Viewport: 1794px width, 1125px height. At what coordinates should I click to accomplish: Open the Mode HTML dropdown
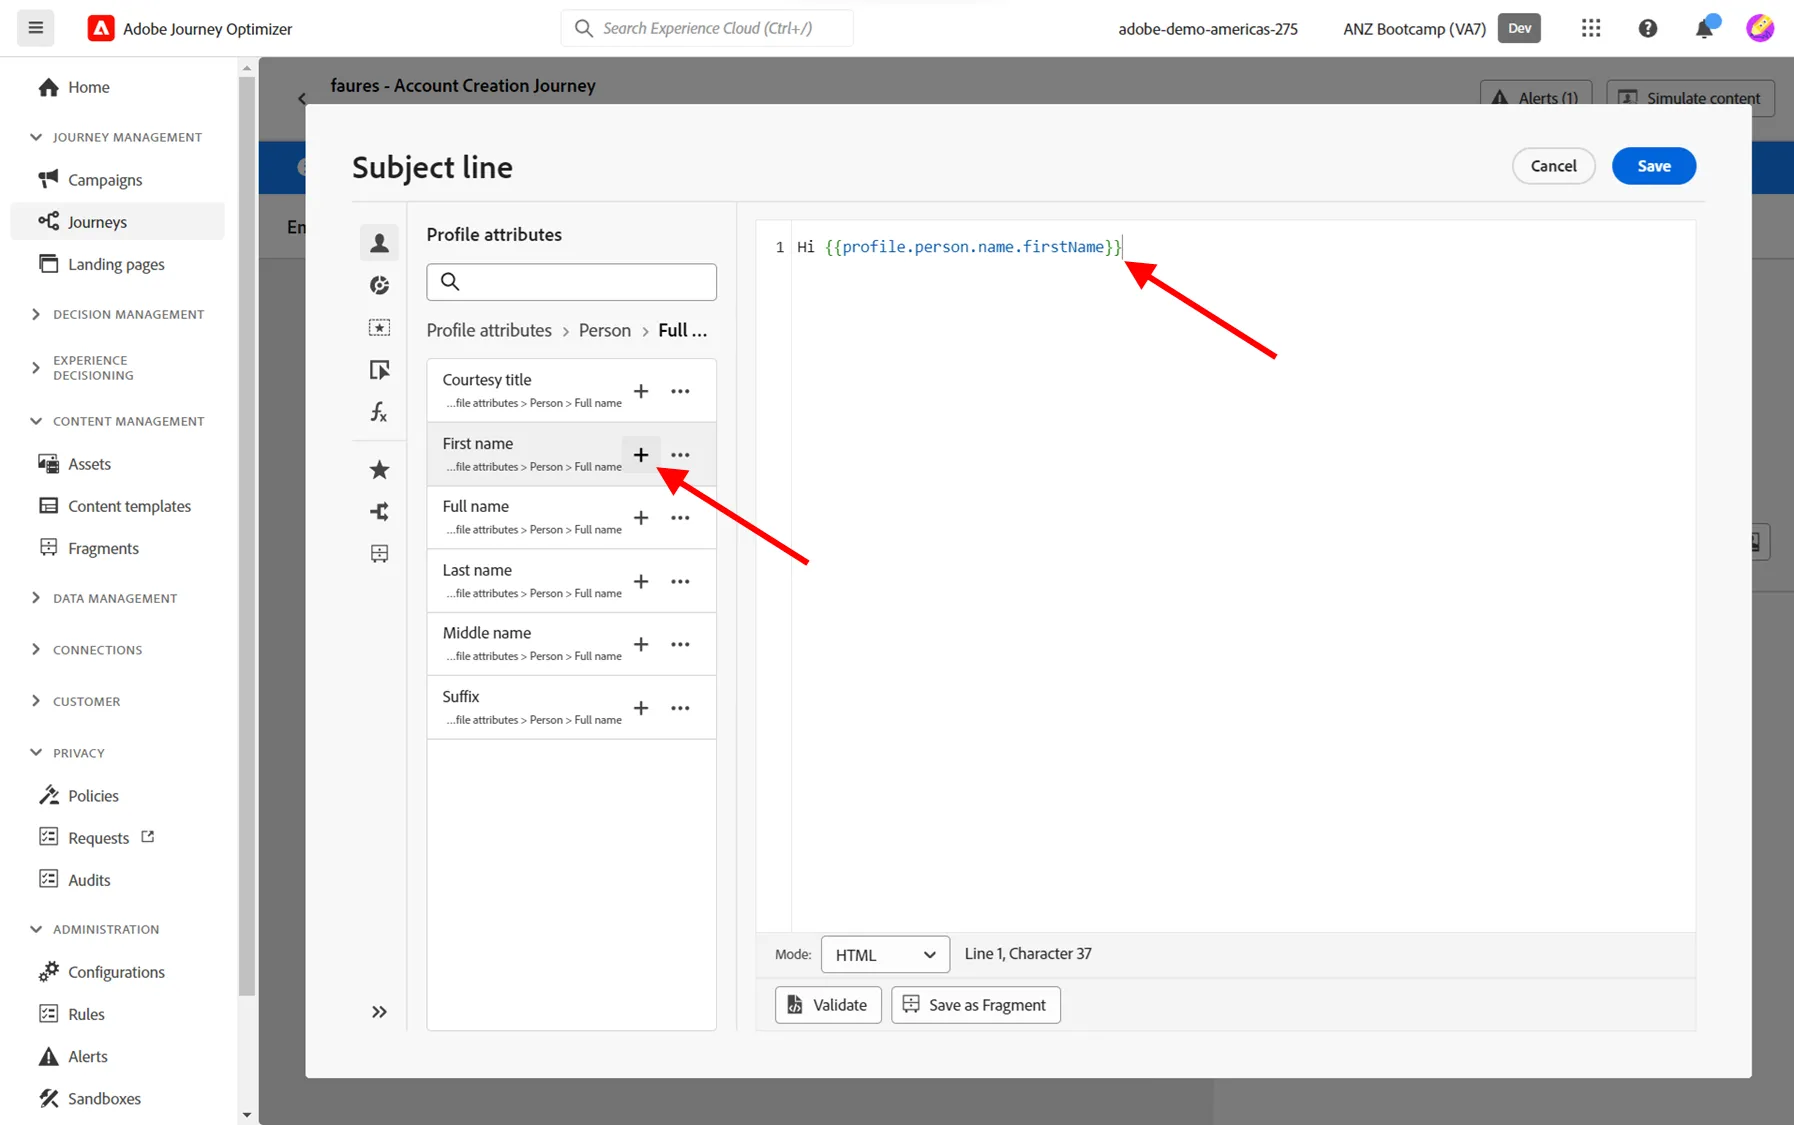point(885,954)
